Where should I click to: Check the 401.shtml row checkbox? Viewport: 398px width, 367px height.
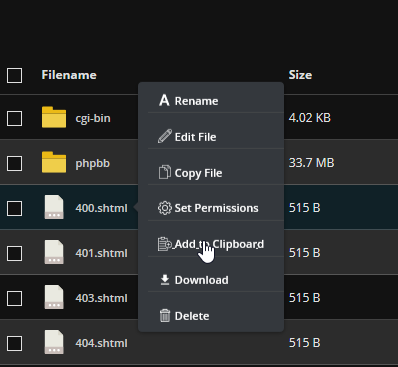[x=15, y=253]
